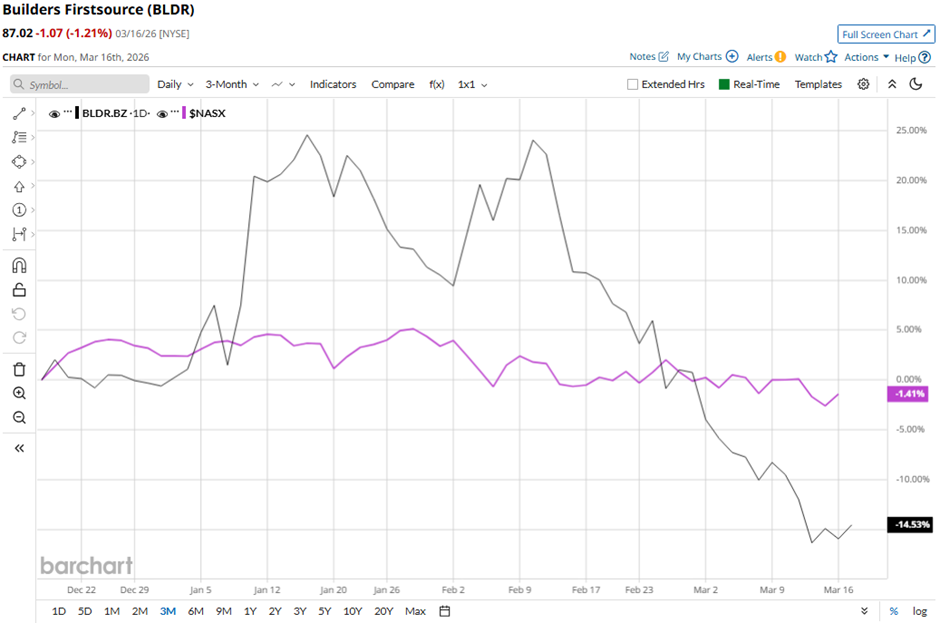
Task: Expand the bottom panel double chevron
Action: [864, 611]
